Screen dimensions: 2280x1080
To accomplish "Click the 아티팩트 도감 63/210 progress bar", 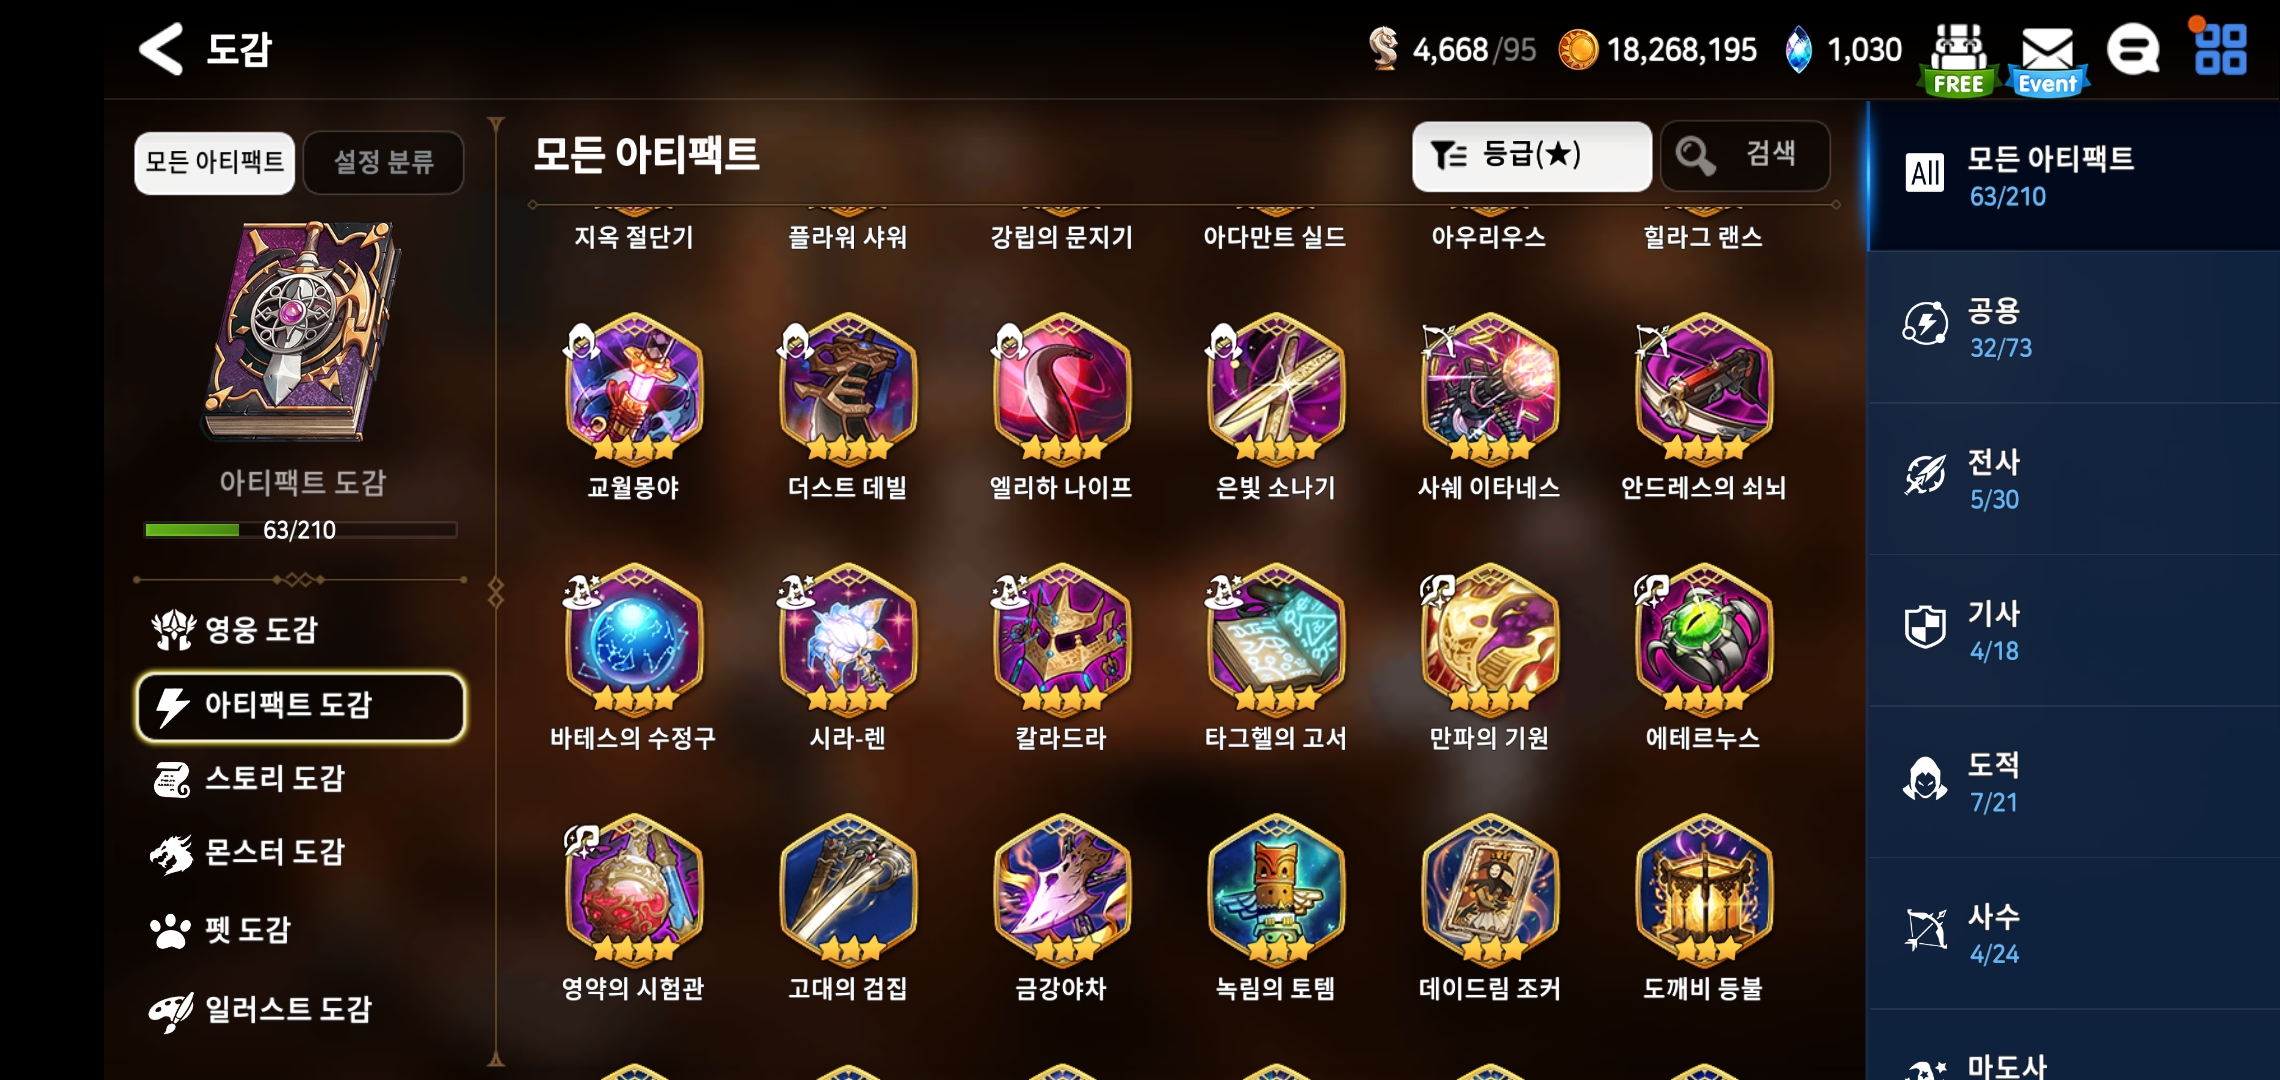I will coord(300,530).
